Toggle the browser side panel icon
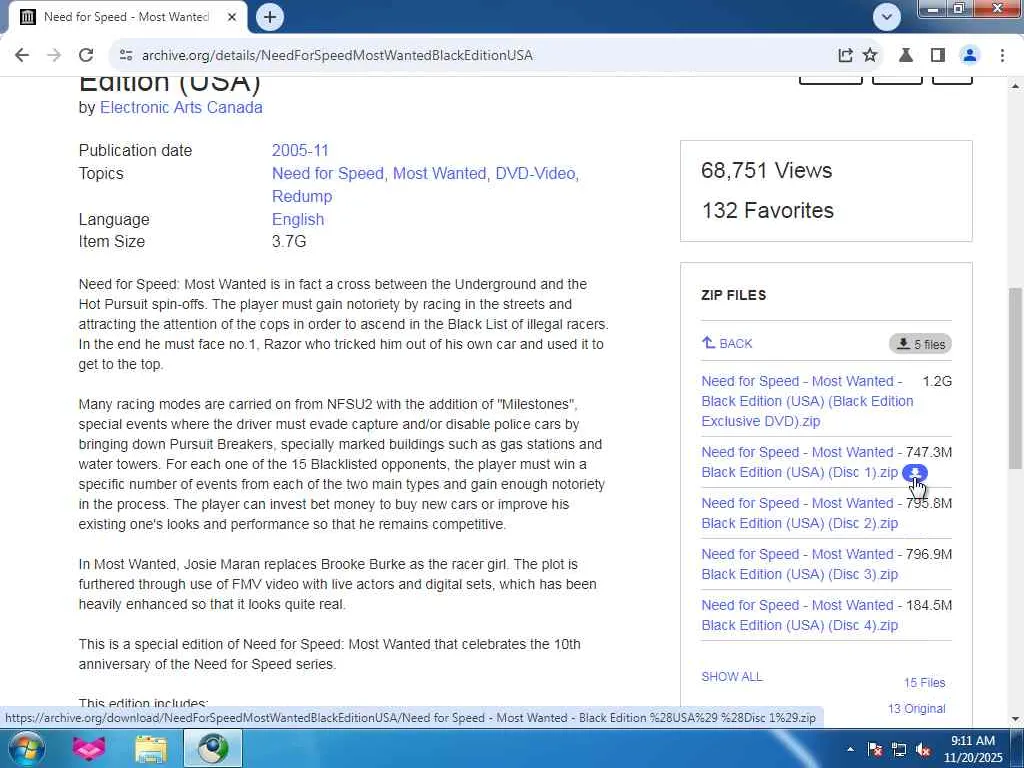This screenshot has width=1024, height=768. pos(938,56)
